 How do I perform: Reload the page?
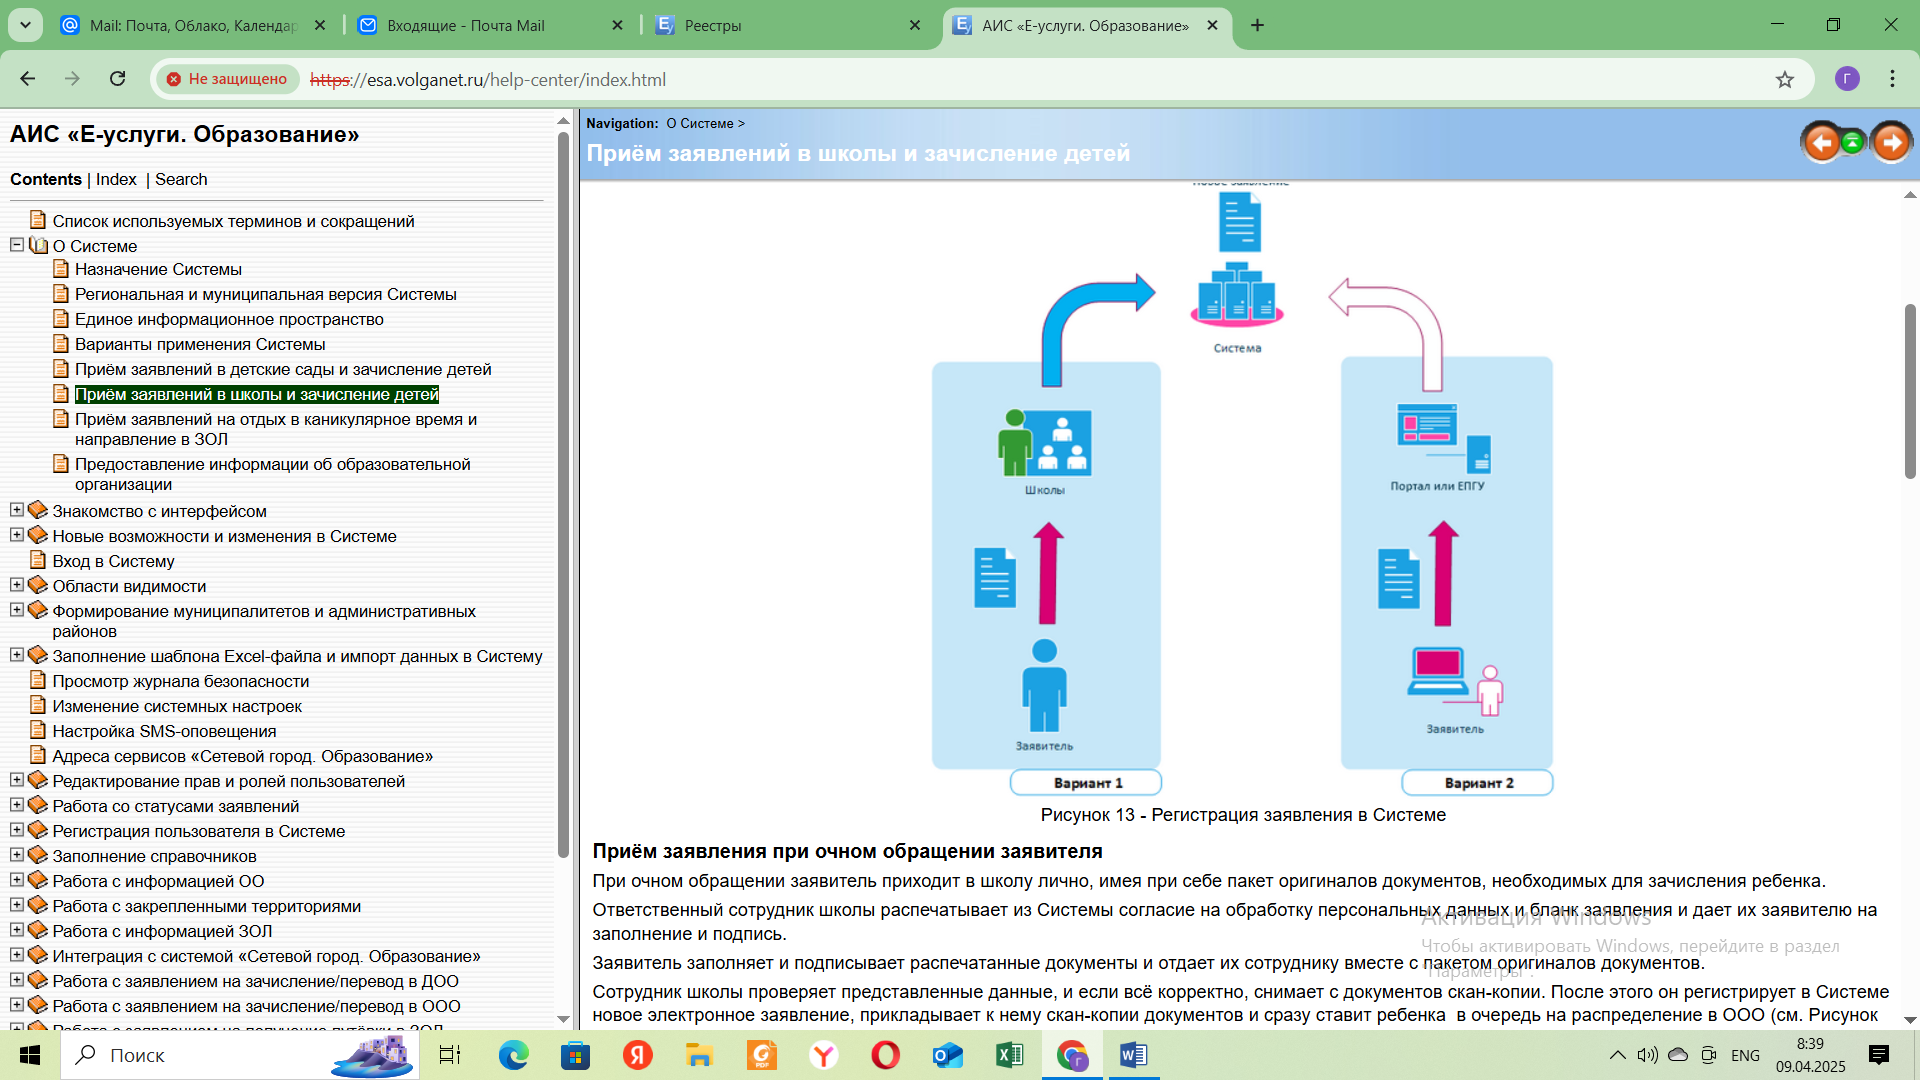(x=117, y=79)
